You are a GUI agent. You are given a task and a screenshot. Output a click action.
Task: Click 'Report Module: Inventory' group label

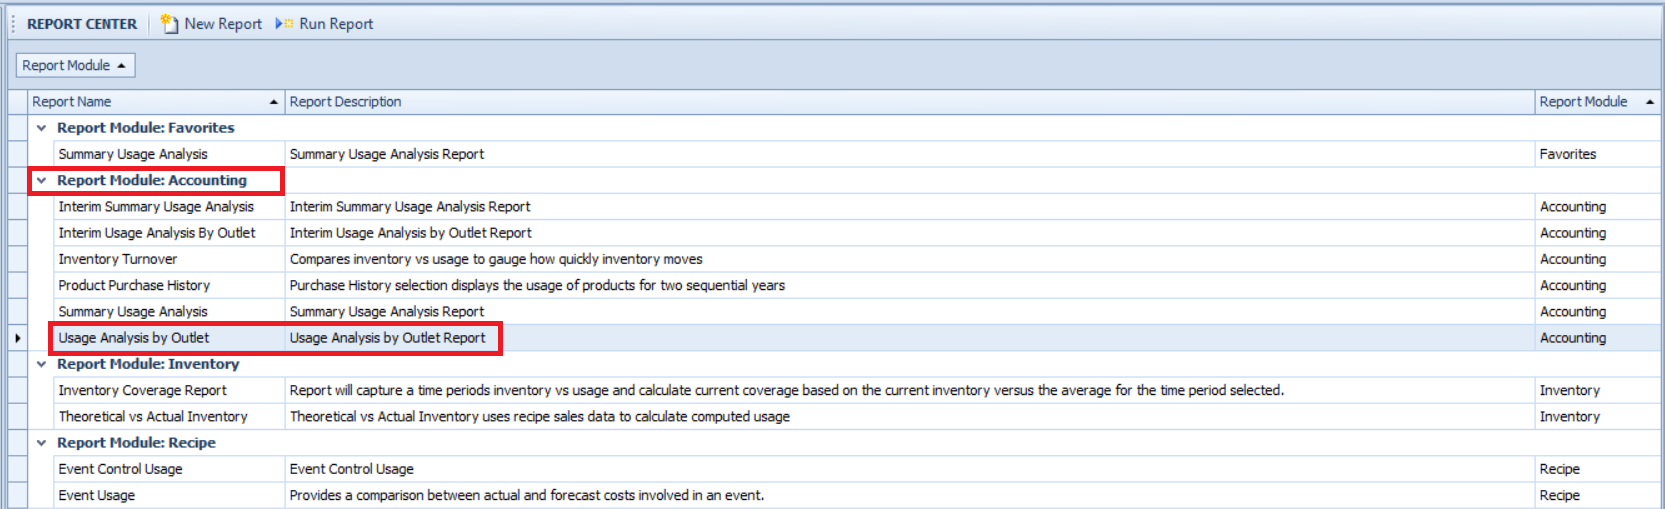tap(148, 364)
